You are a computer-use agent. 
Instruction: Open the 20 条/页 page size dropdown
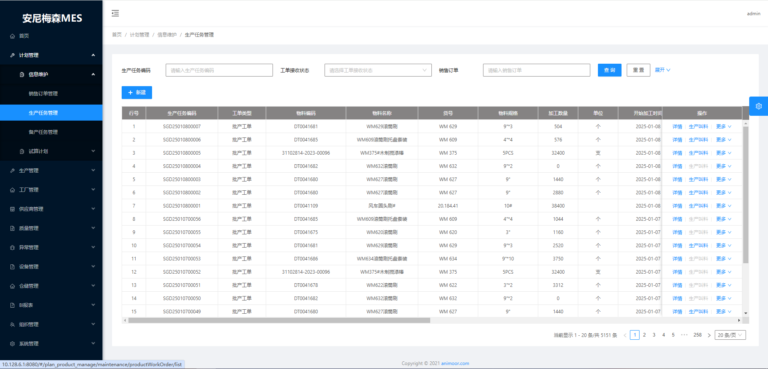[730, 335]
